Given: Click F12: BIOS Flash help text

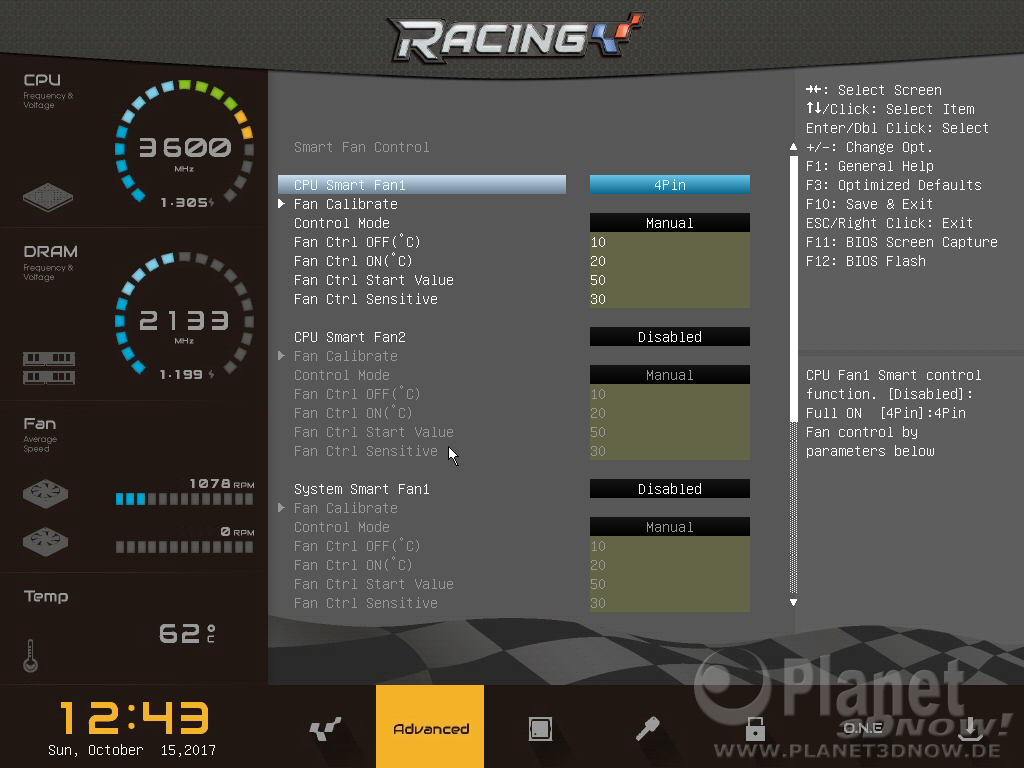Looking at the screenshot, I should click(x=865, y=261).
